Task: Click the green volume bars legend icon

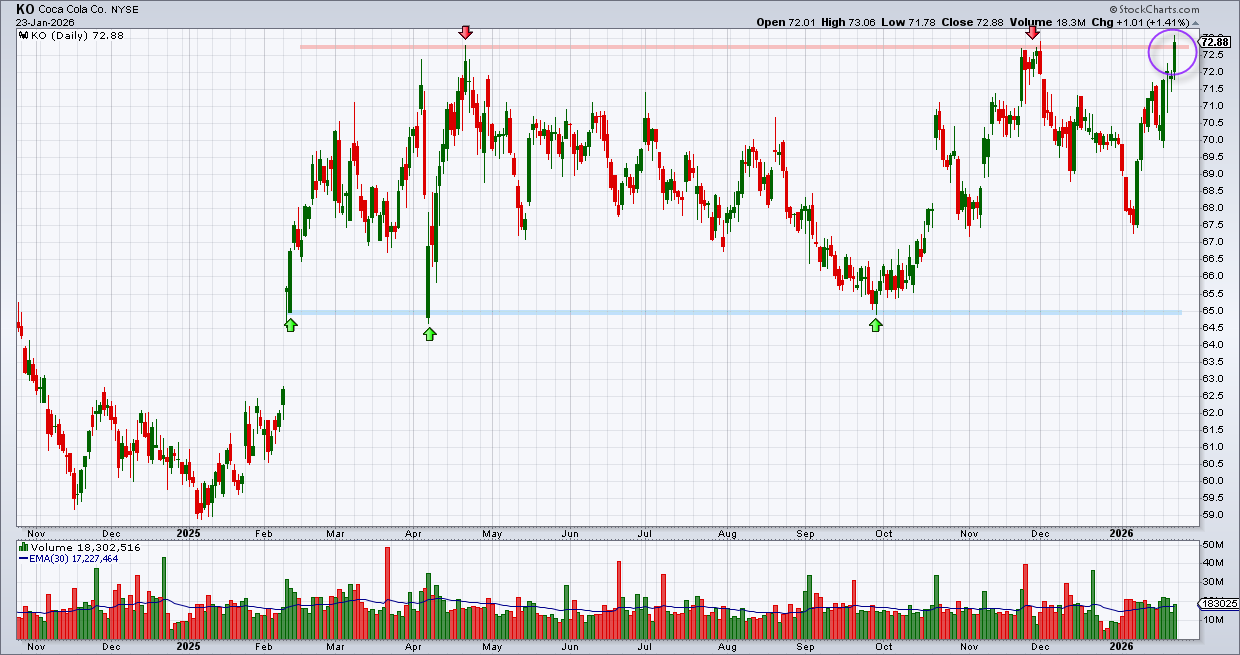Action: pos(22,548)
